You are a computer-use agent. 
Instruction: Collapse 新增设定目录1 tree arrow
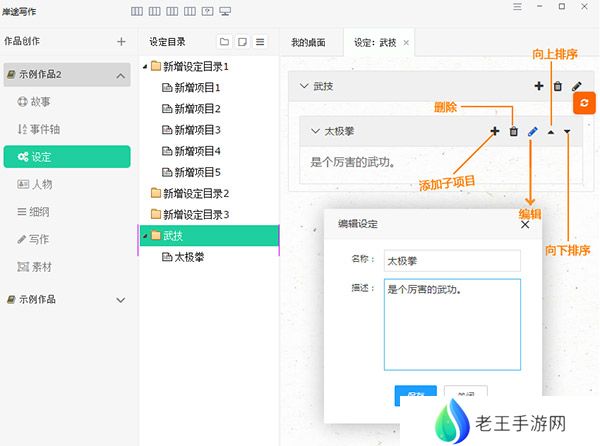[145, 67]
